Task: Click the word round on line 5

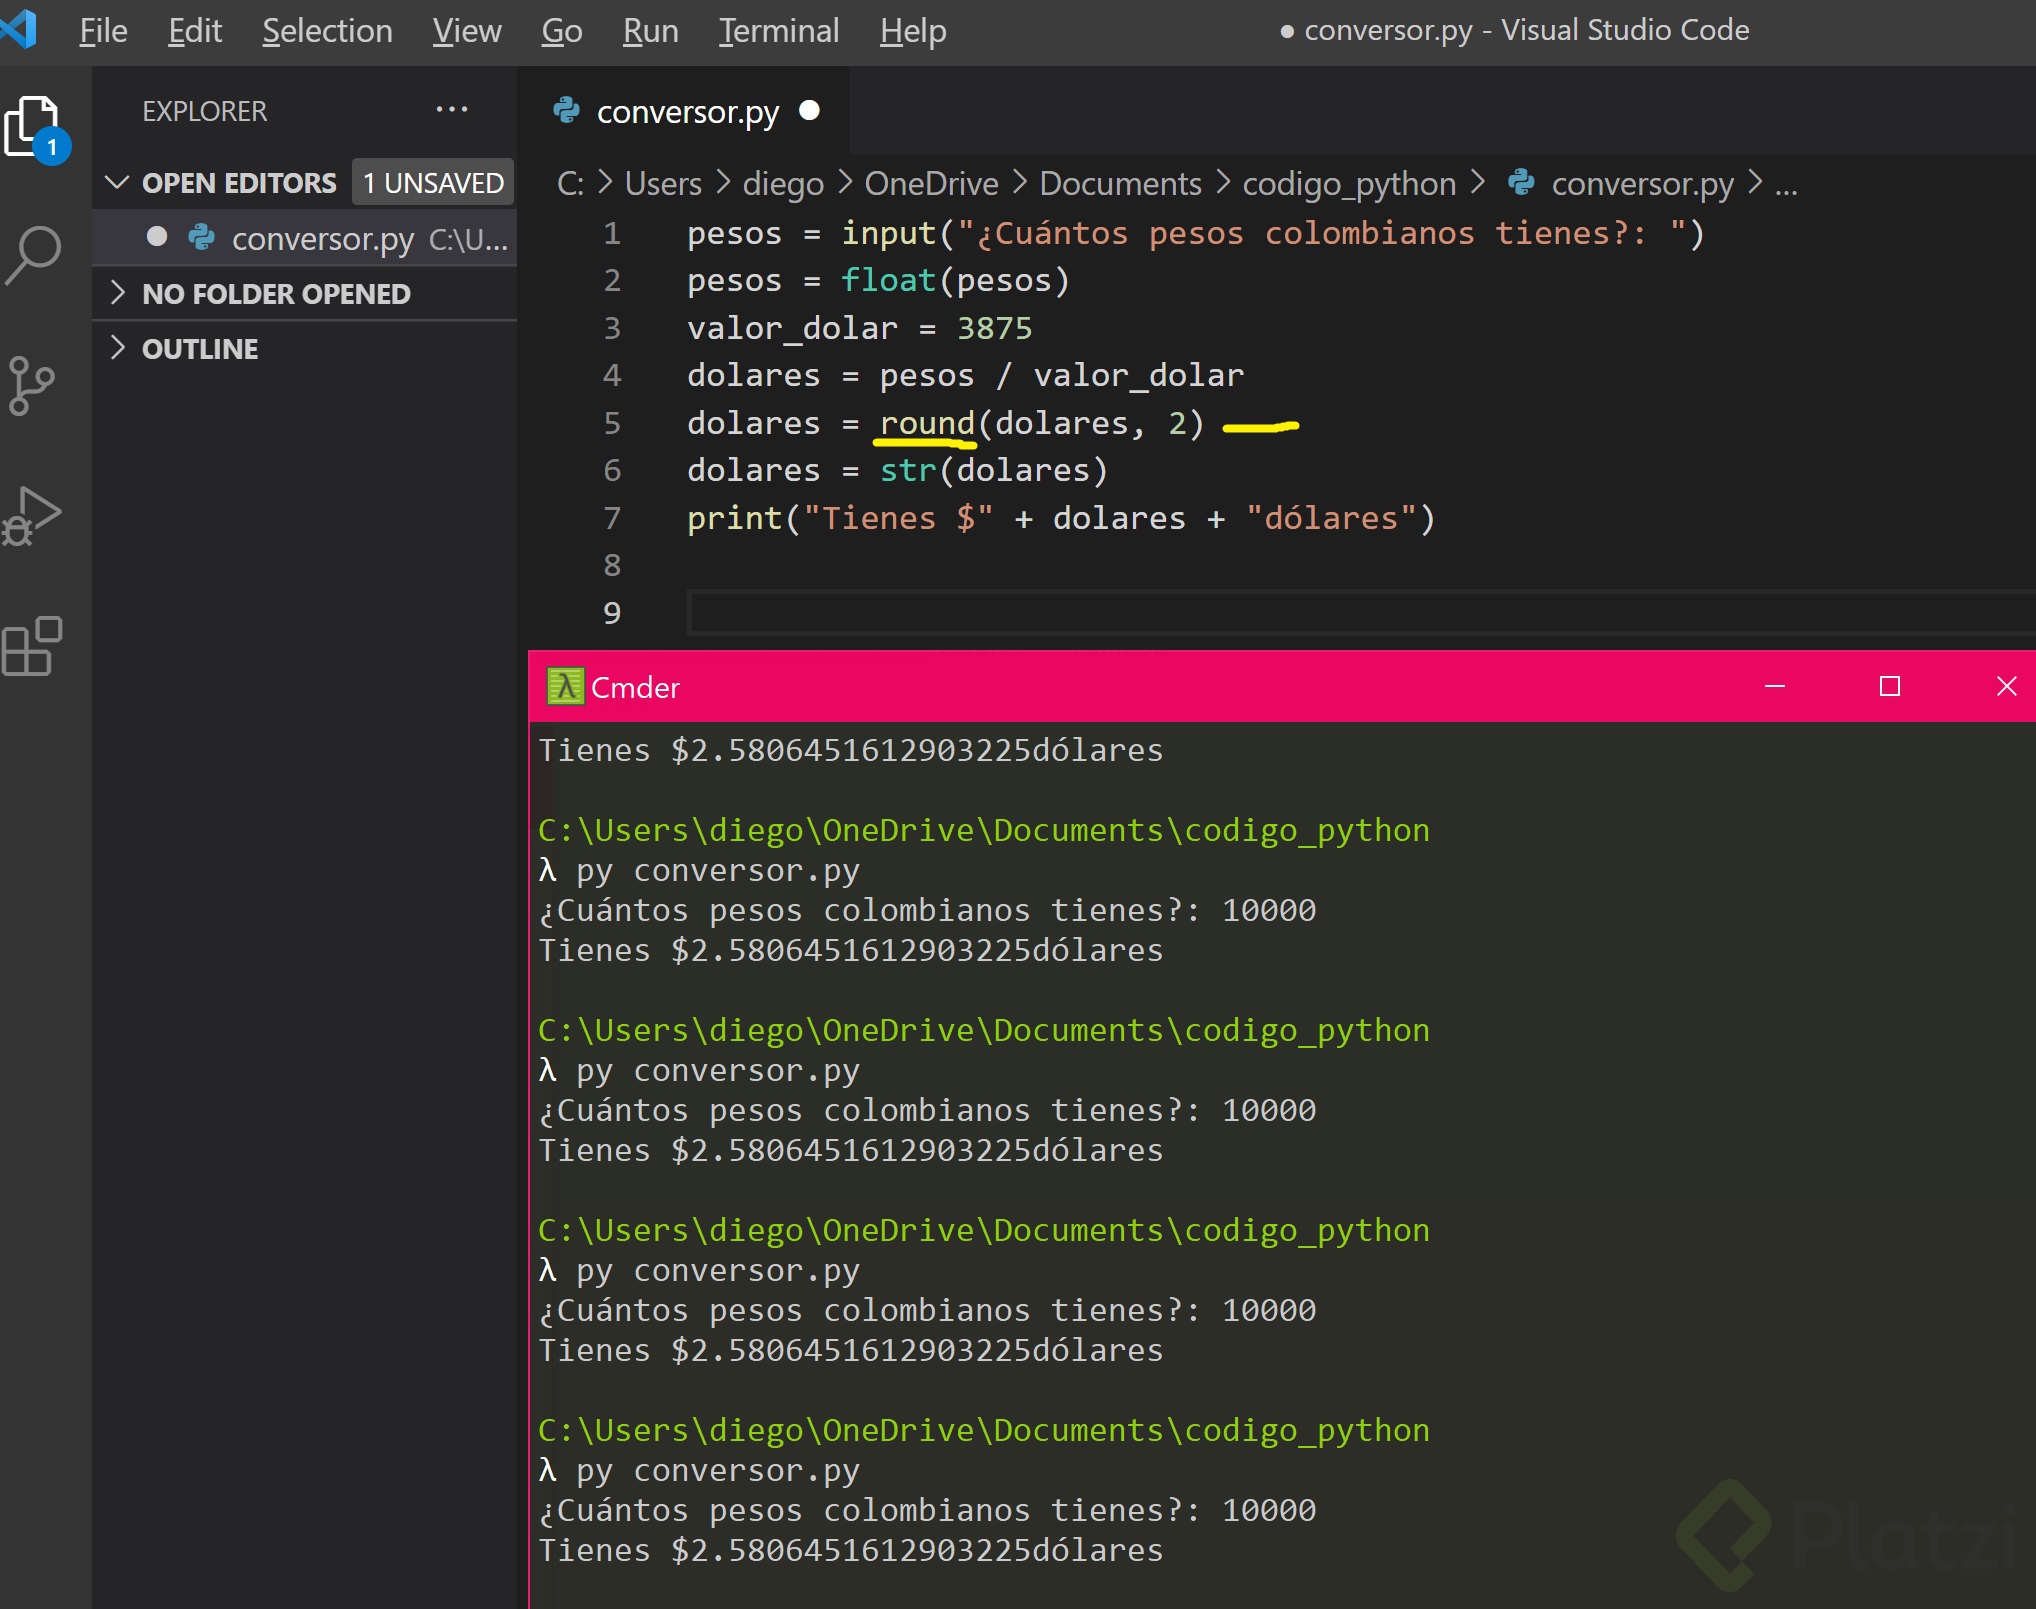Action: tap(927, 423)
